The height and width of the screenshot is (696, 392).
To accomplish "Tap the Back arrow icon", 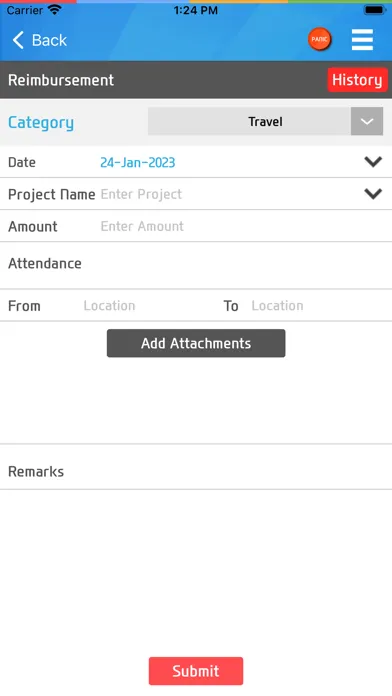I will (x=18, y=40).
